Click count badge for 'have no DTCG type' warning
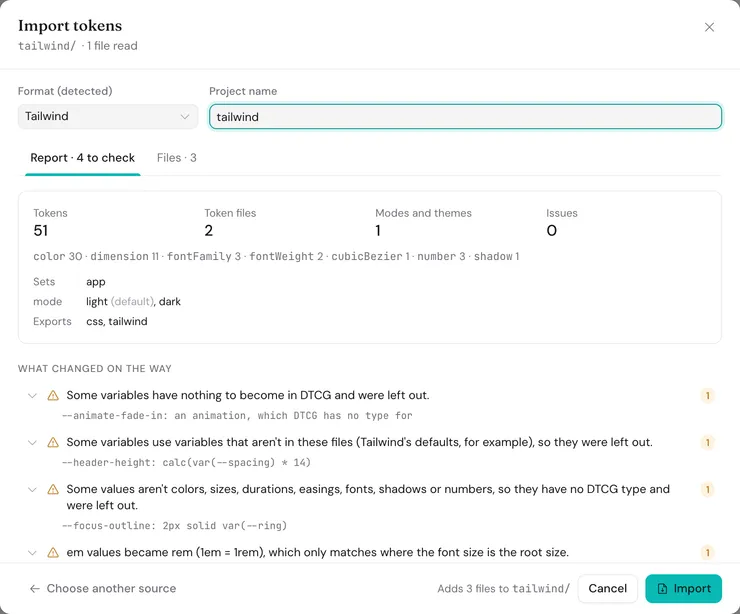The height and width of the screenshot is (614, 740). (707, 489)
